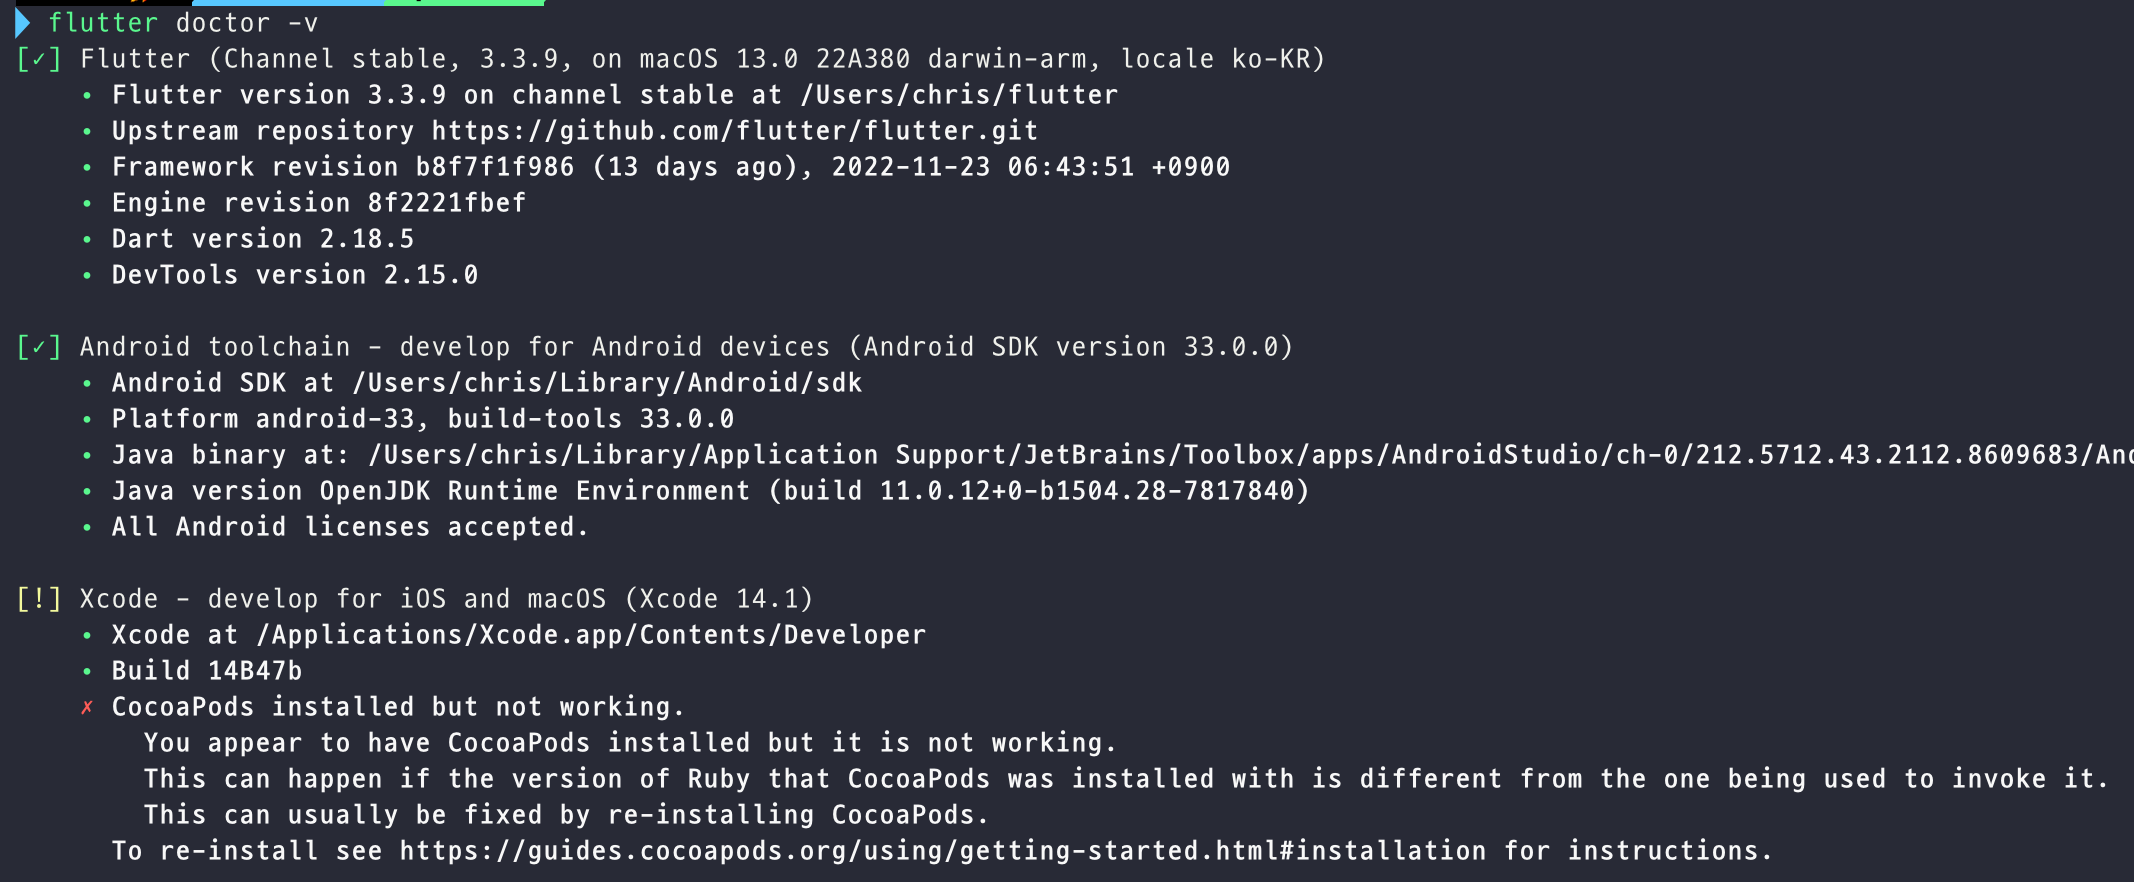
Task: Click the green checkmark beside Flutter channel stable
Action: pyautogui.click(x=39, y=59)
